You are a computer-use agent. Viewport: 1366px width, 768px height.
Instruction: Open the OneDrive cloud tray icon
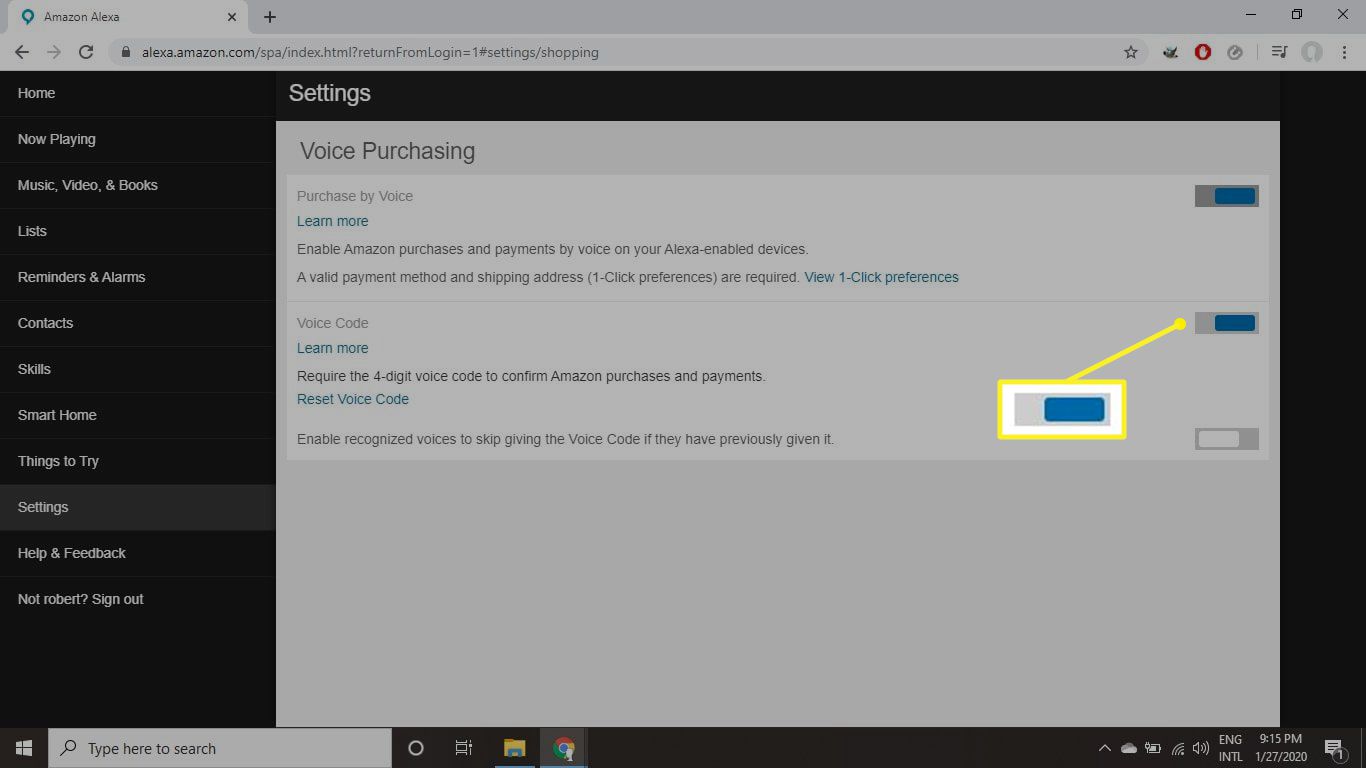tap(1129, 748)
